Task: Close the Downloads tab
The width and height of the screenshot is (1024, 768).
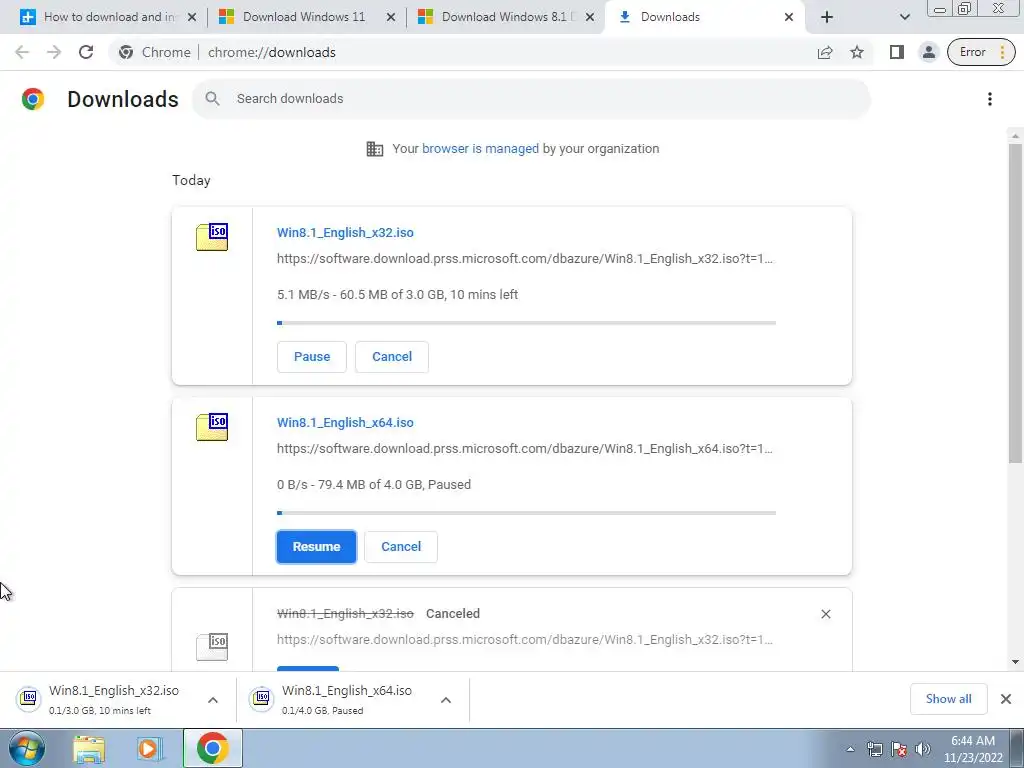Action: pyautogui.click(x=789, y=17)
